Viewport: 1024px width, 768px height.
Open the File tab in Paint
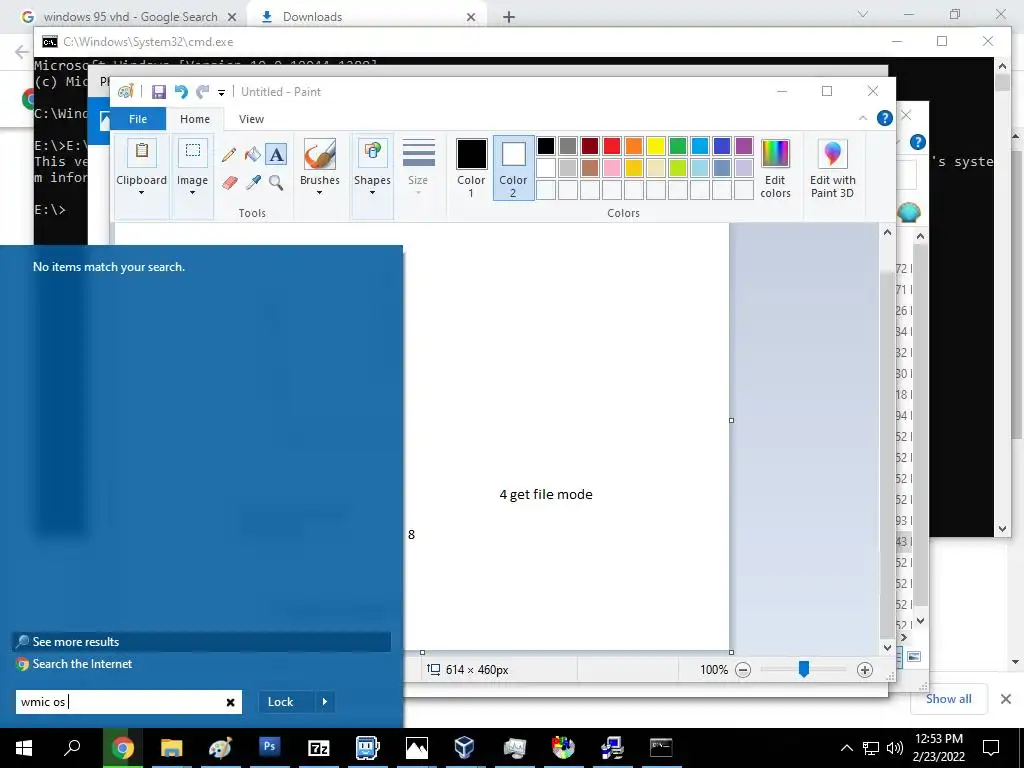click(138, 119)
